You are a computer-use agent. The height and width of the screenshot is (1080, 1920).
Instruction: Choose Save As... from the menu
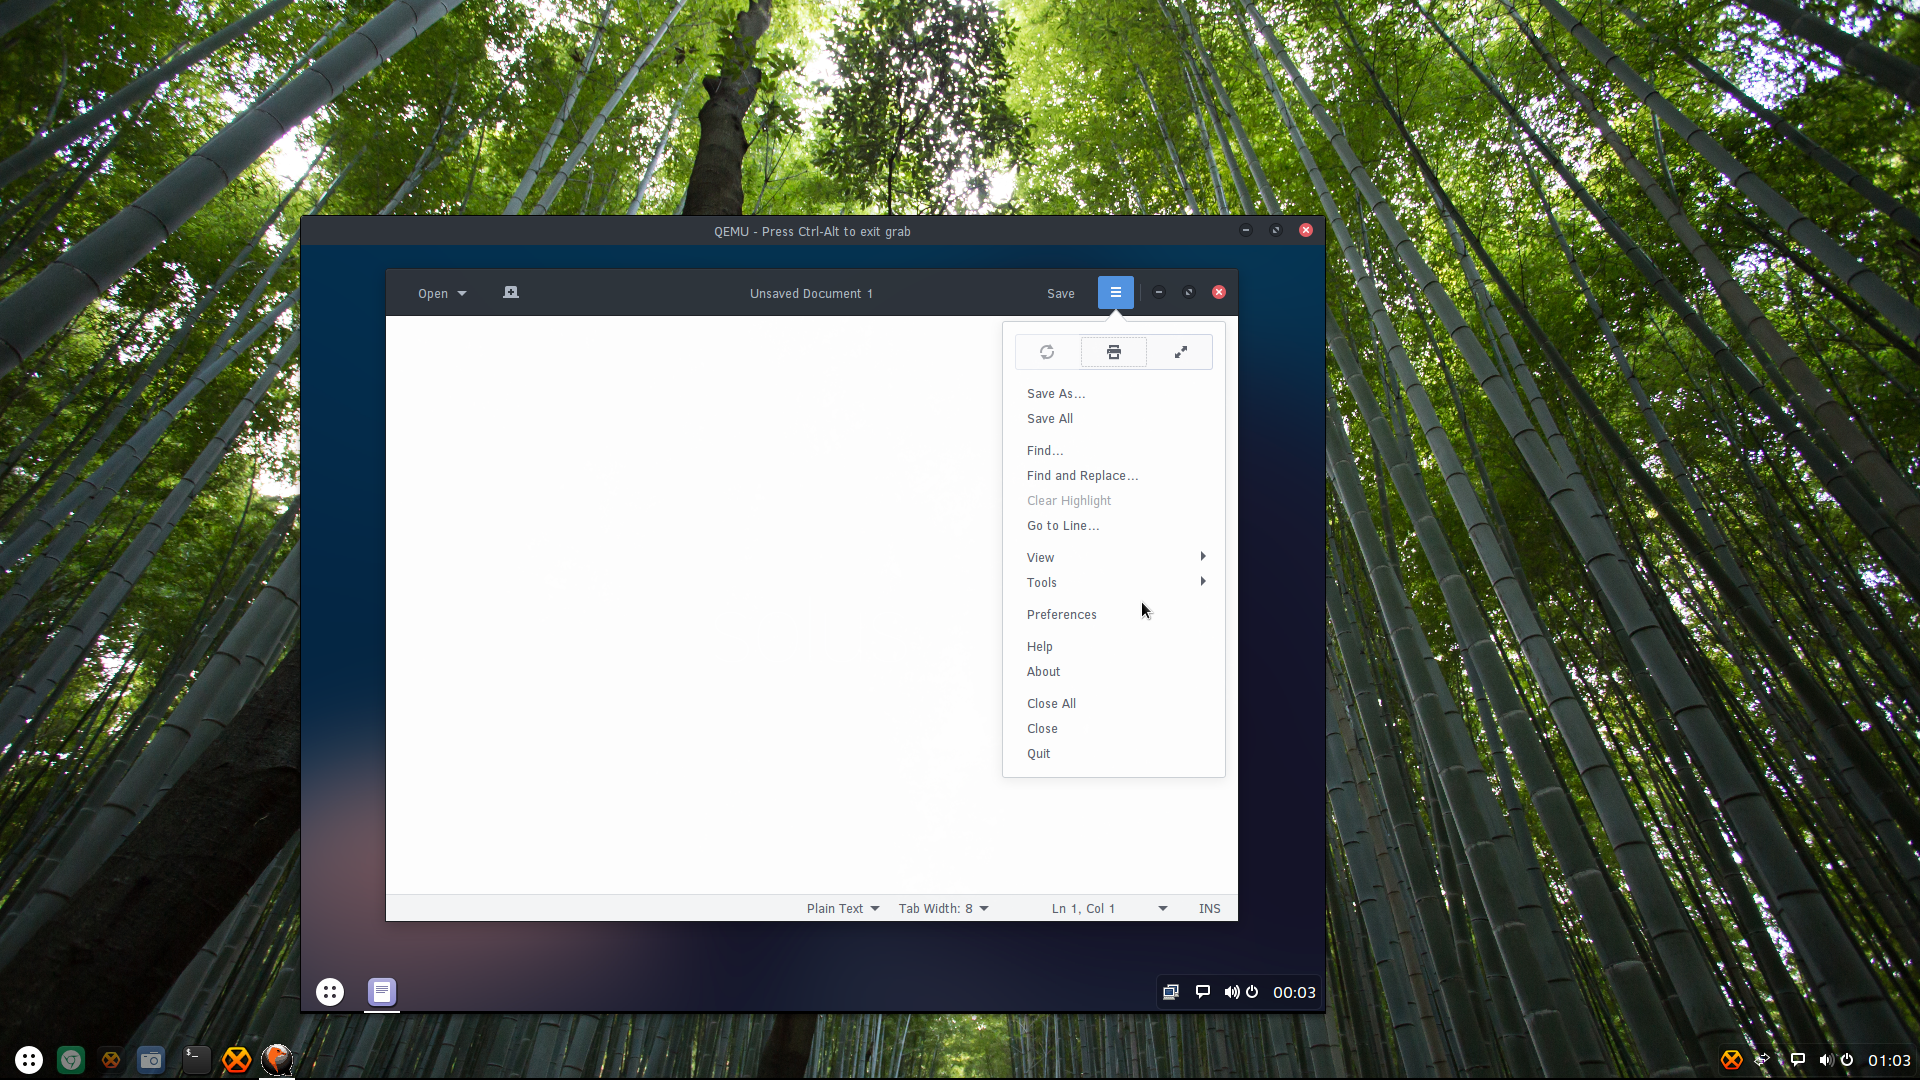[1114, 394]
